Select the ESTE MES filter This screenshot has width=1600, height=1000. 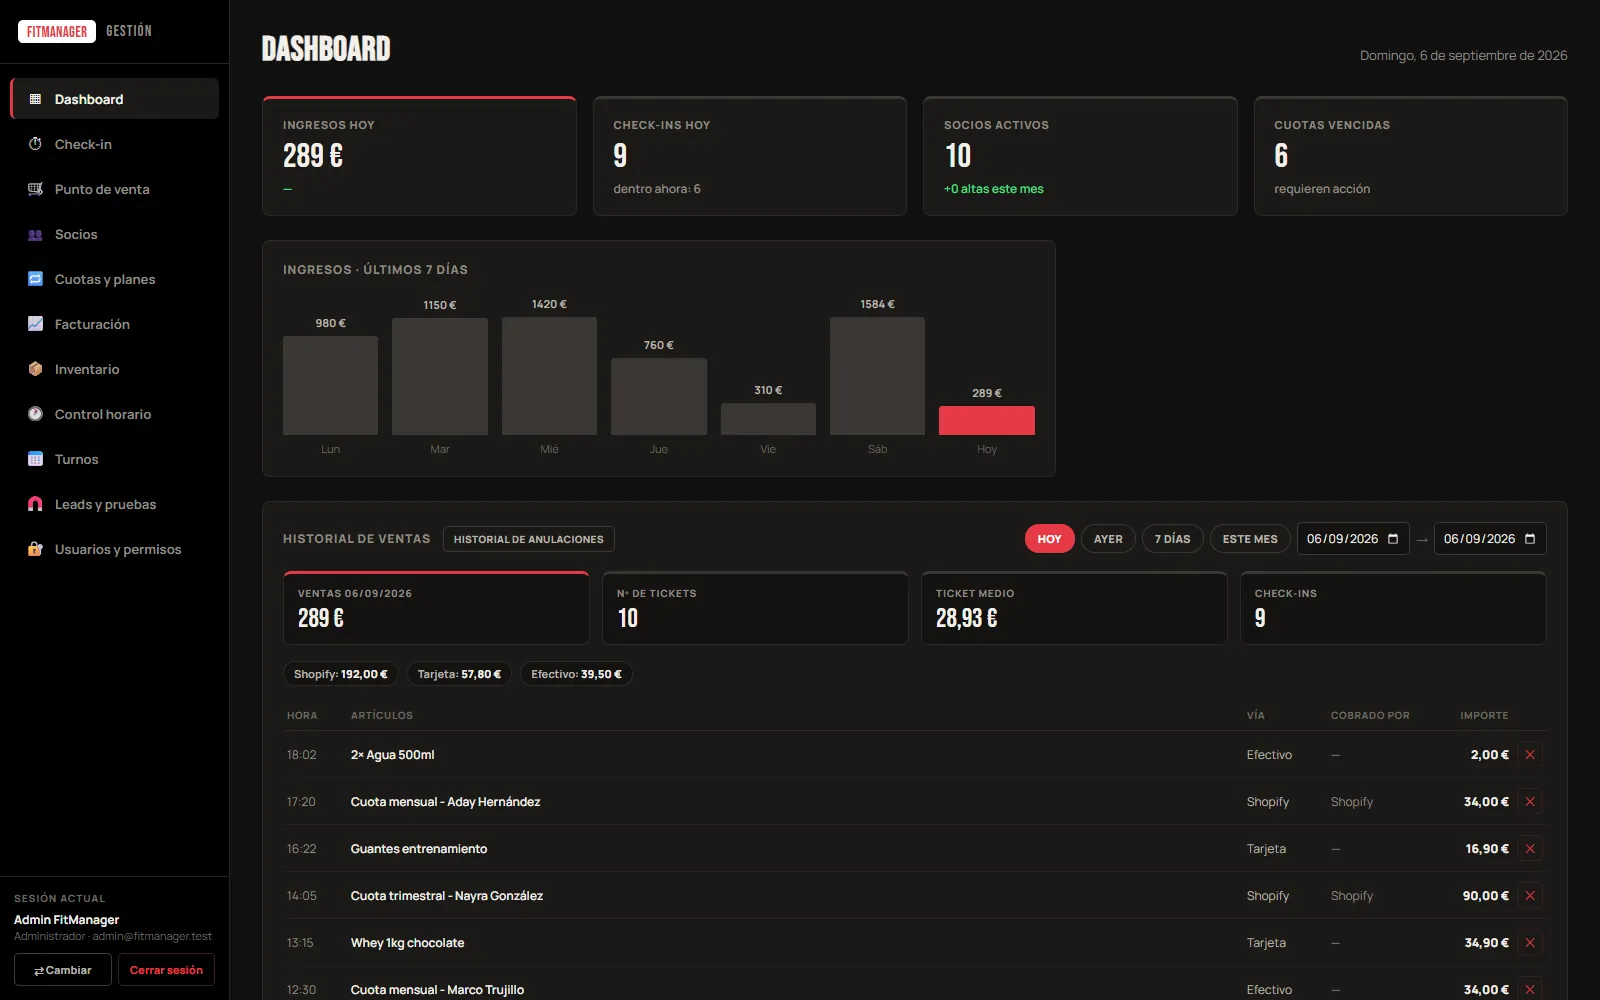(1250, 539)
